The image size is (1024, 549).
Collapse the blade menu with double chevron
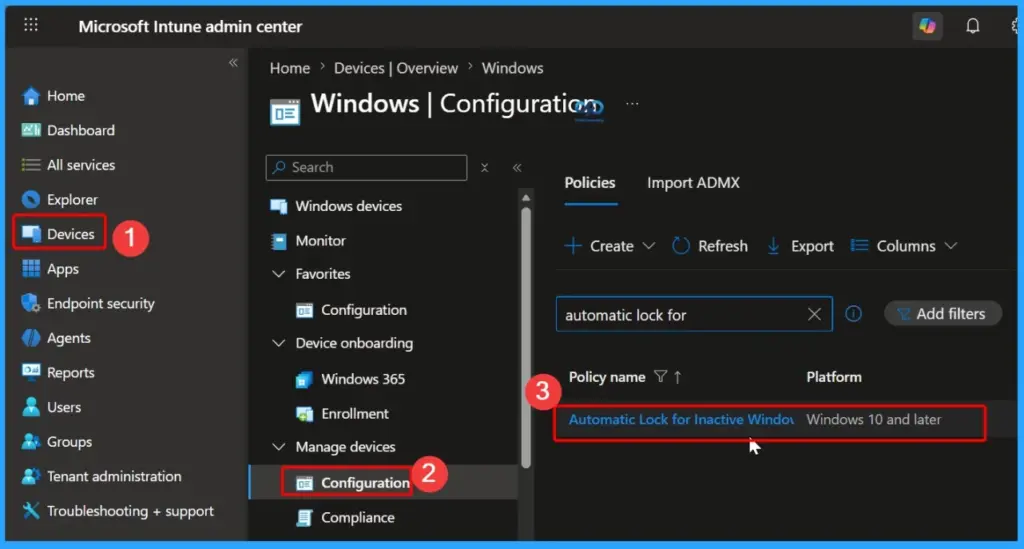point(517,168)
